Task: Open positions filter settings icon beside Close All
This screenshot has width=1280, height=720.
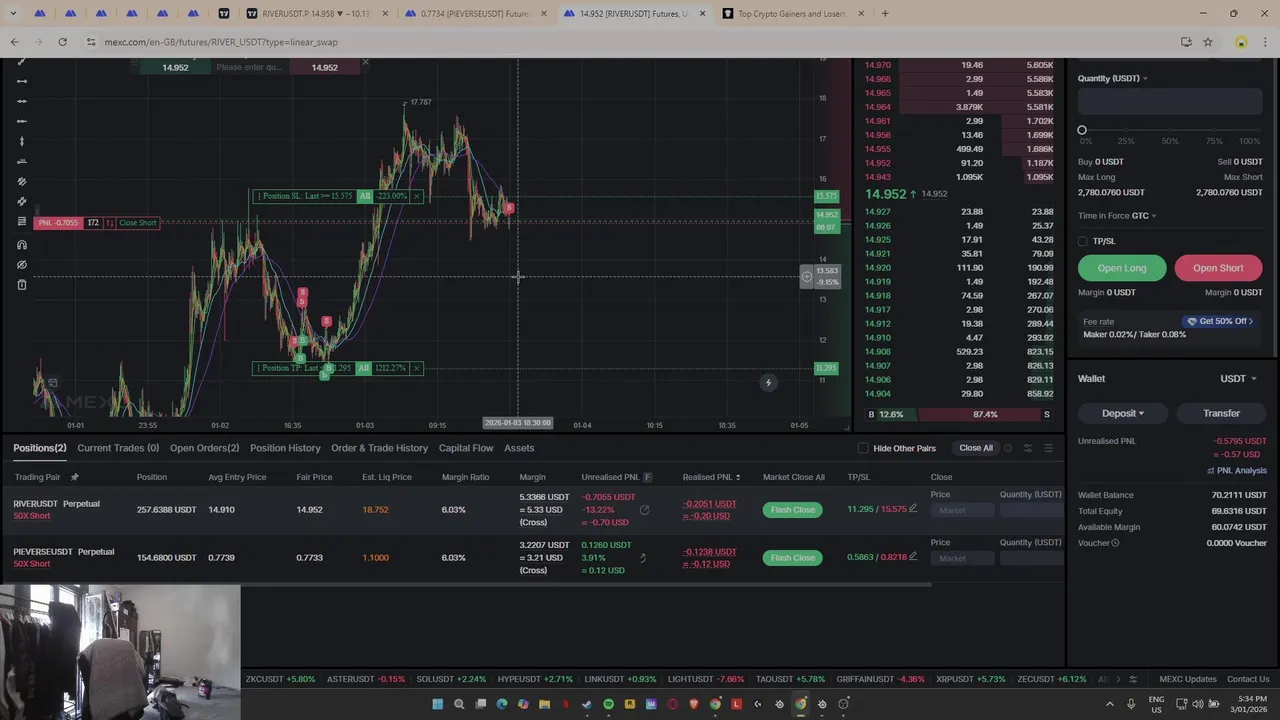Action: tap(1027, 448)
